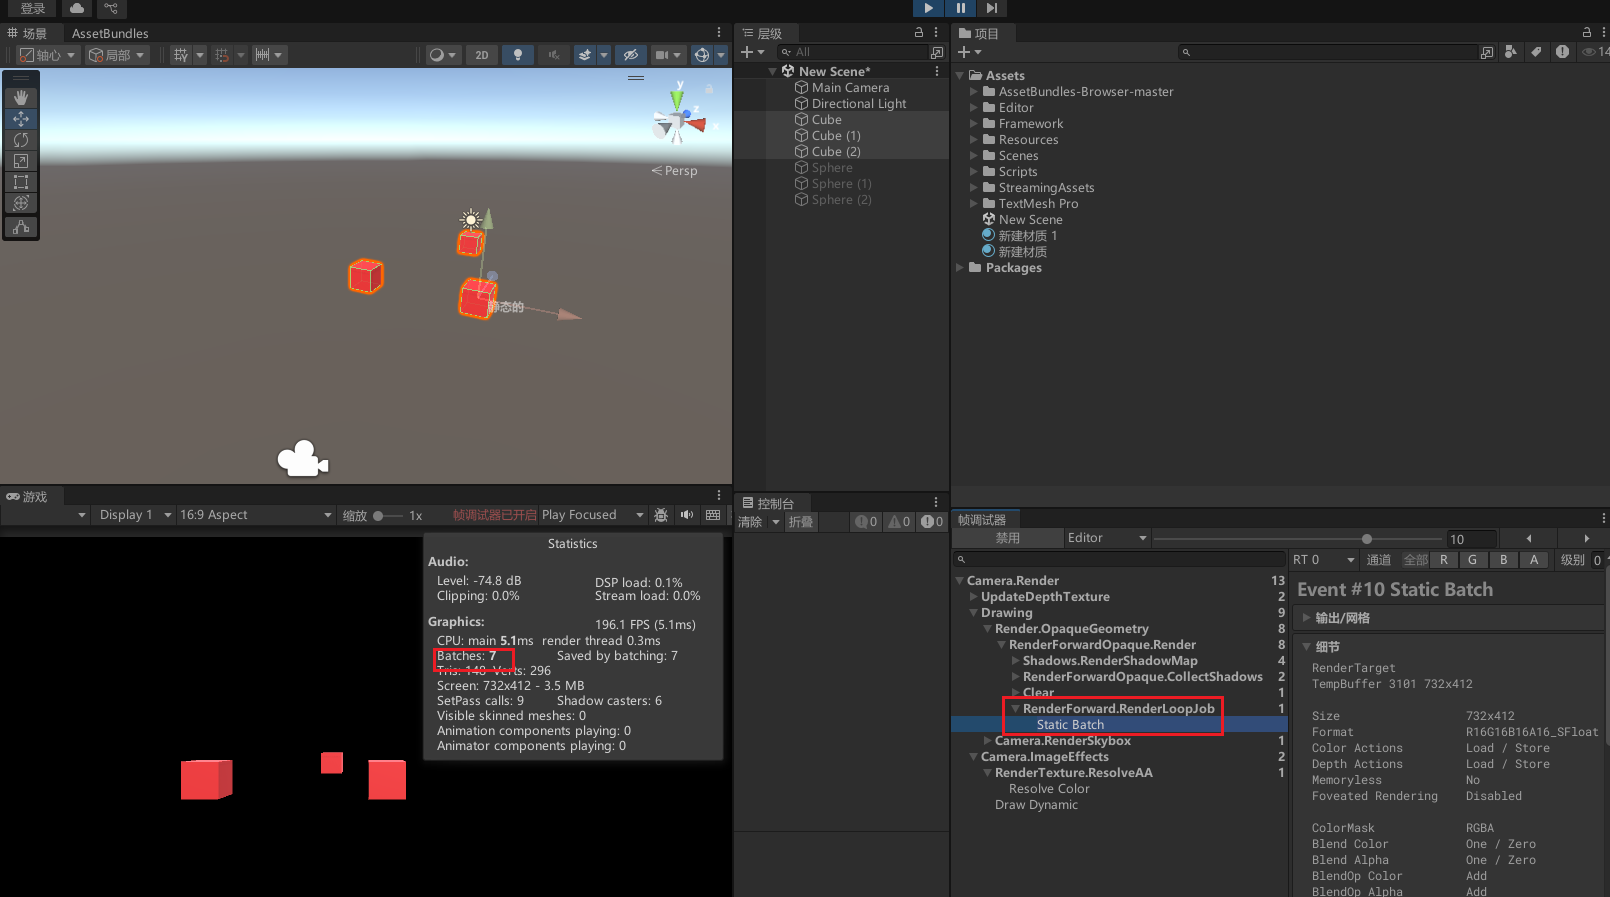
Task: Select the Rotate tool in scene toolbar
Action: 20,140
